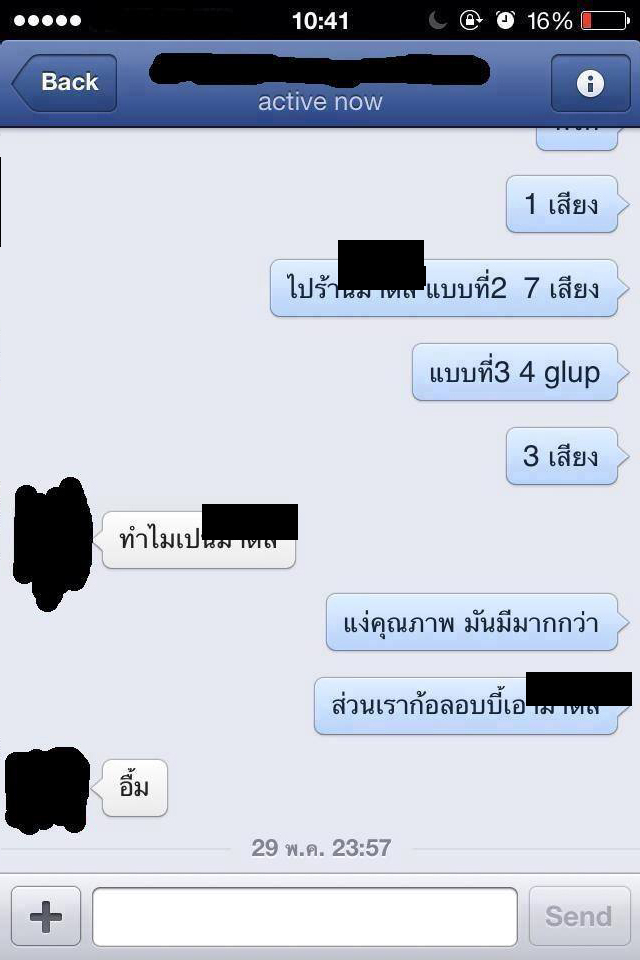Tap the Back button
Viewport: 640px width, 960px height.
64,83
